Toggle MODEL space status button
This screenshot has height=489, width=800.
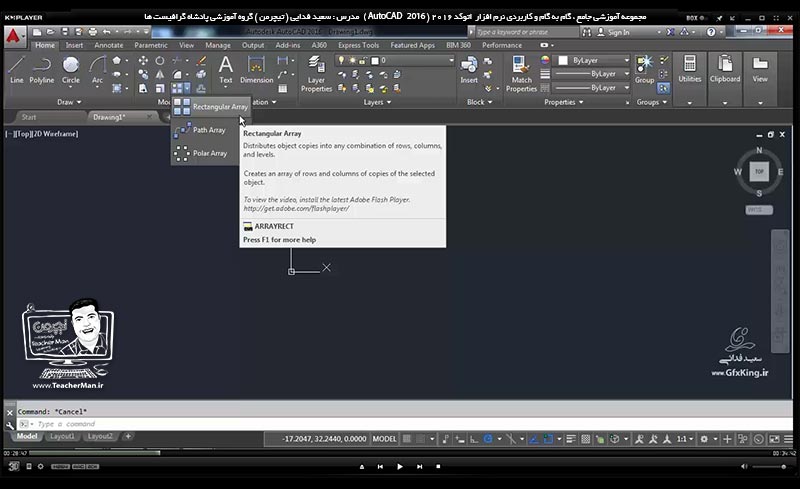(384, 439)
